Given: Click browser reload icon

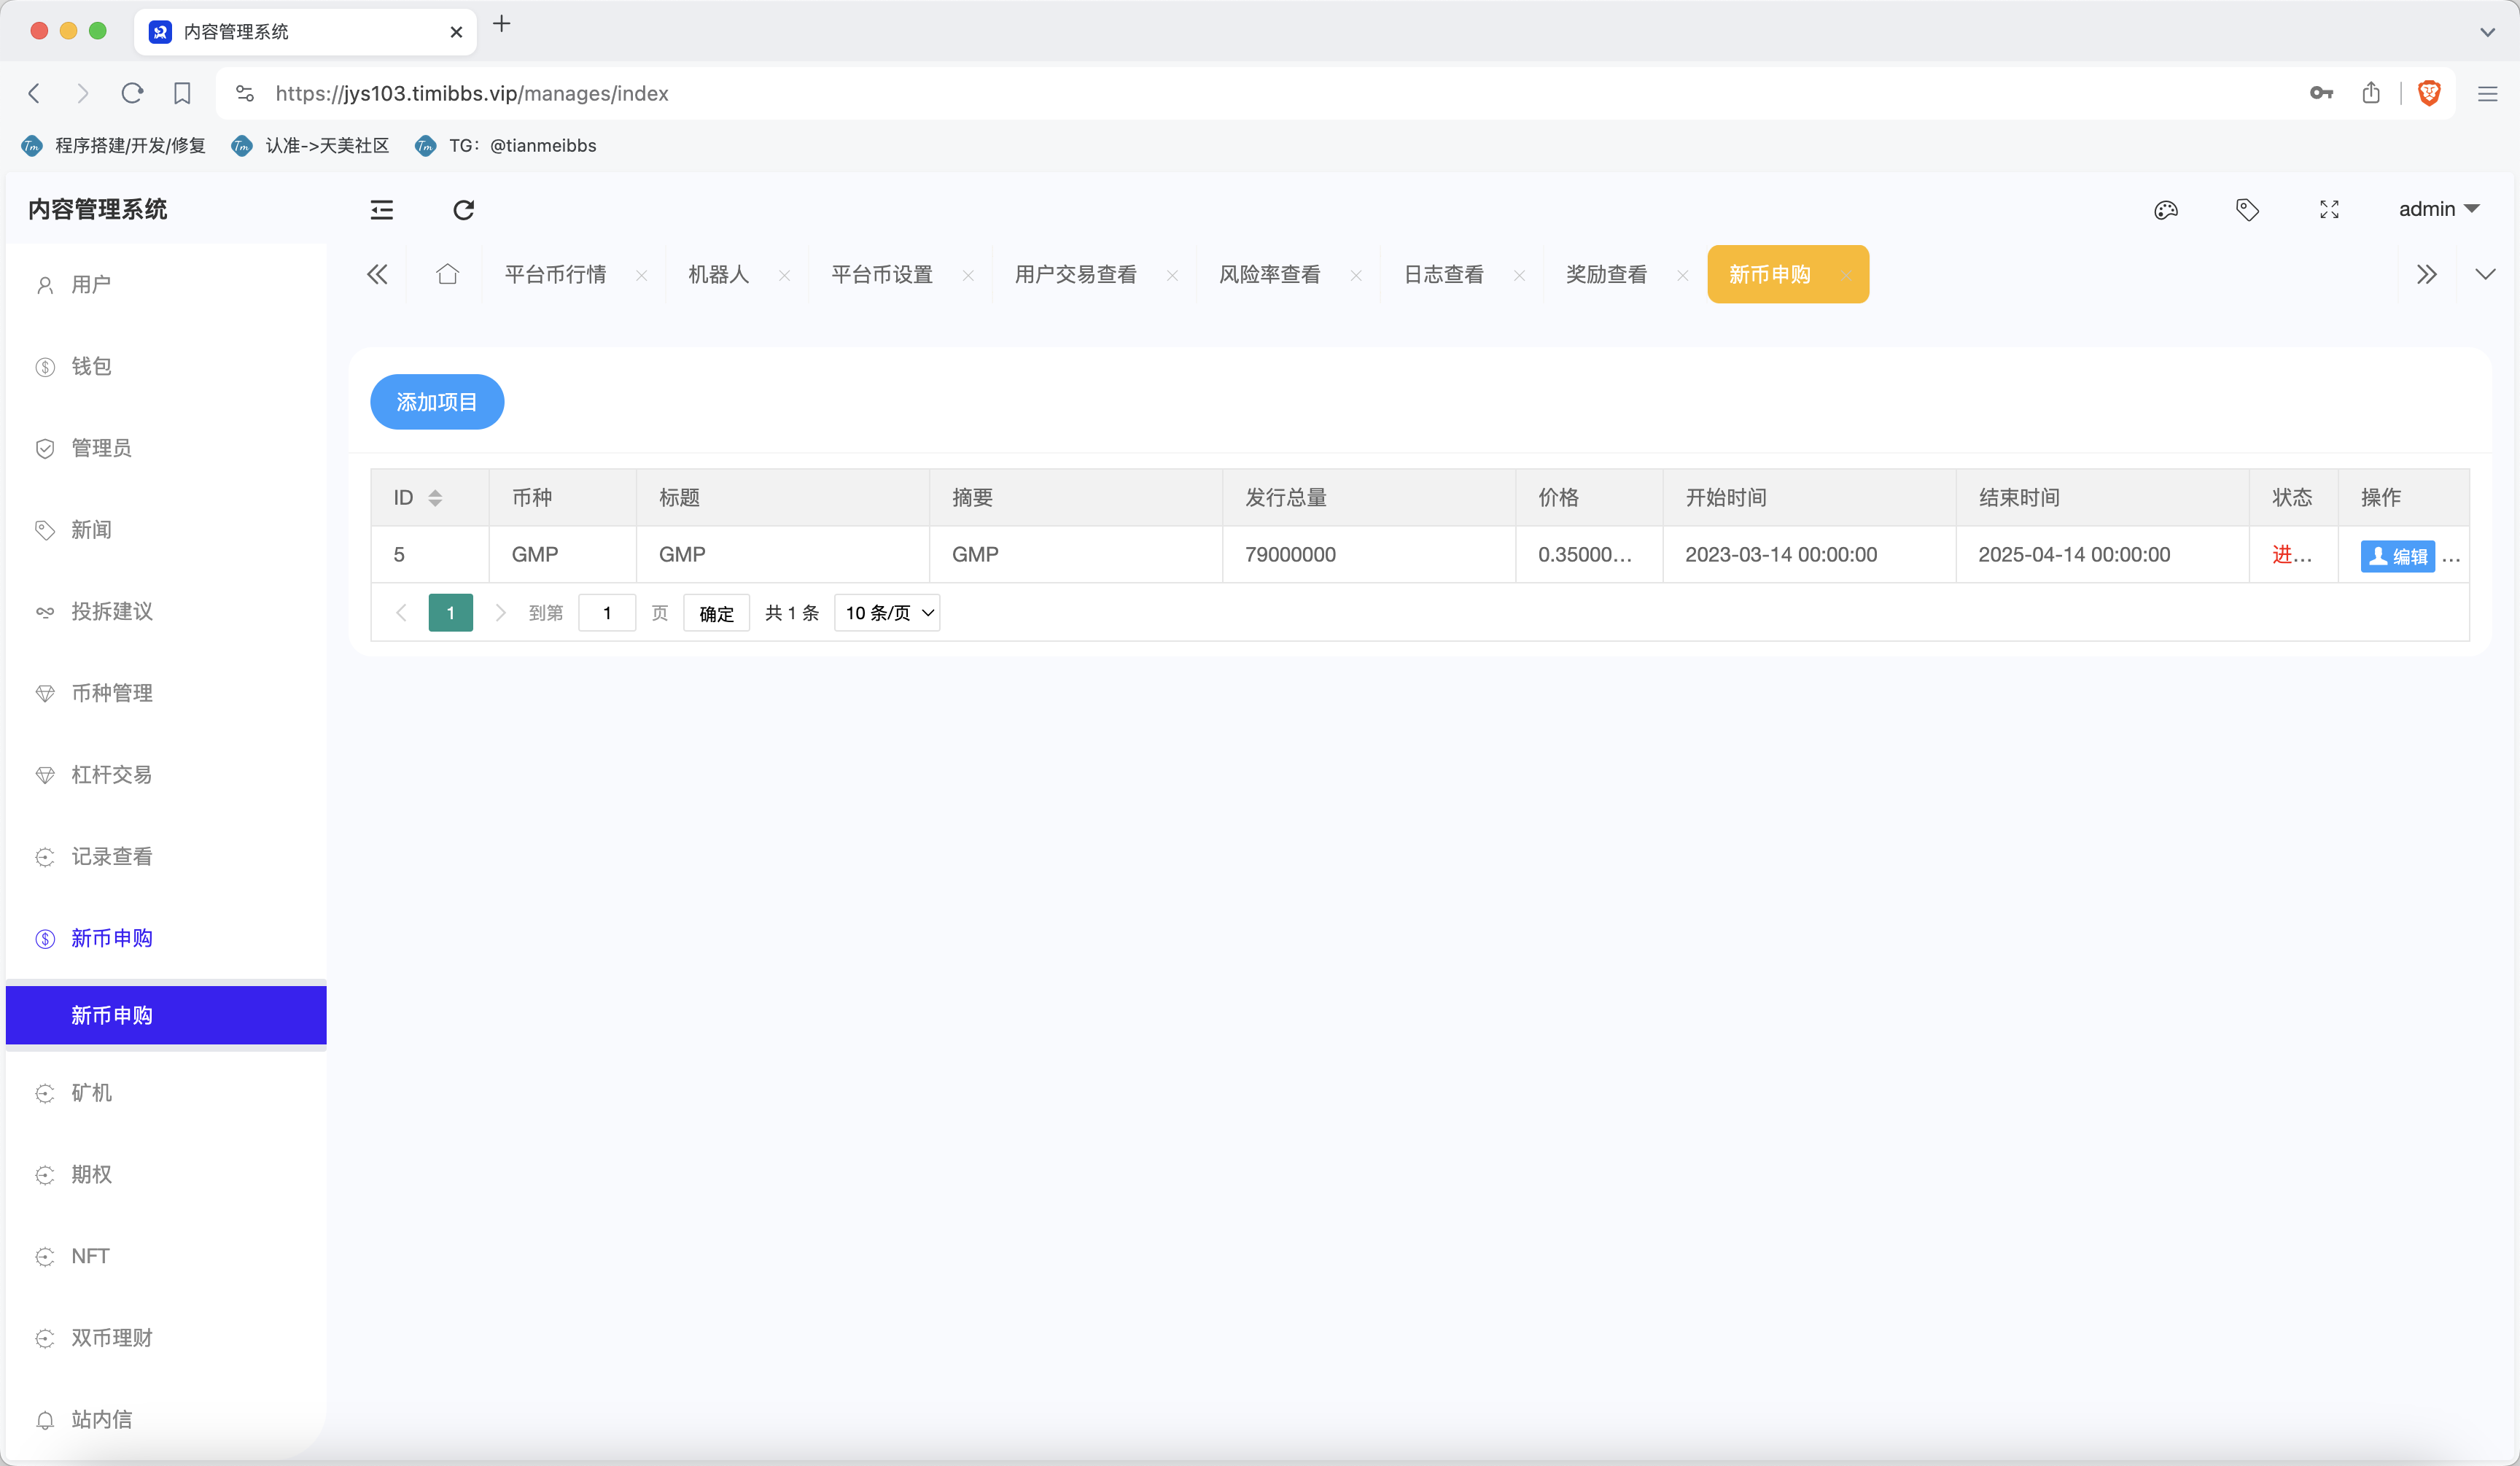Looking at the screenshot, I should click(132, 93).
